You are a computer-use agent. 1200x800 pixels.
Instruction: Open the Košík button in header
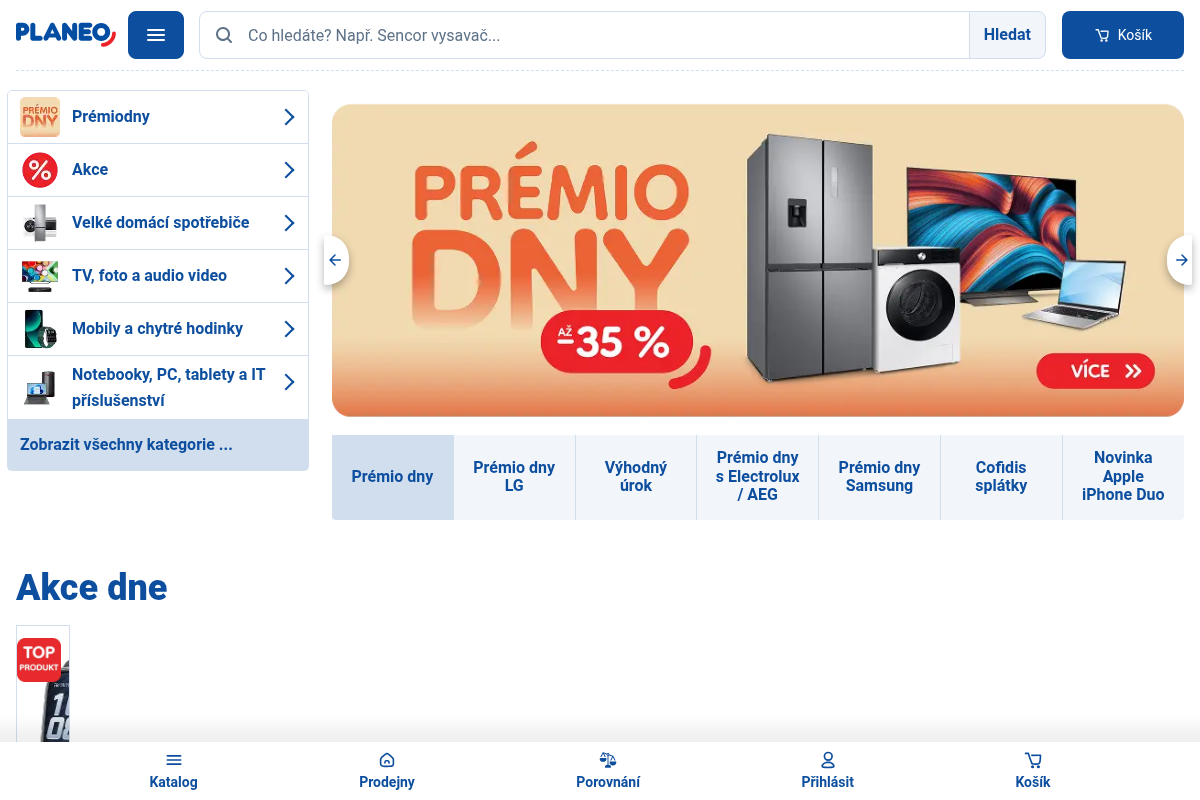[x=1123, y=35]
